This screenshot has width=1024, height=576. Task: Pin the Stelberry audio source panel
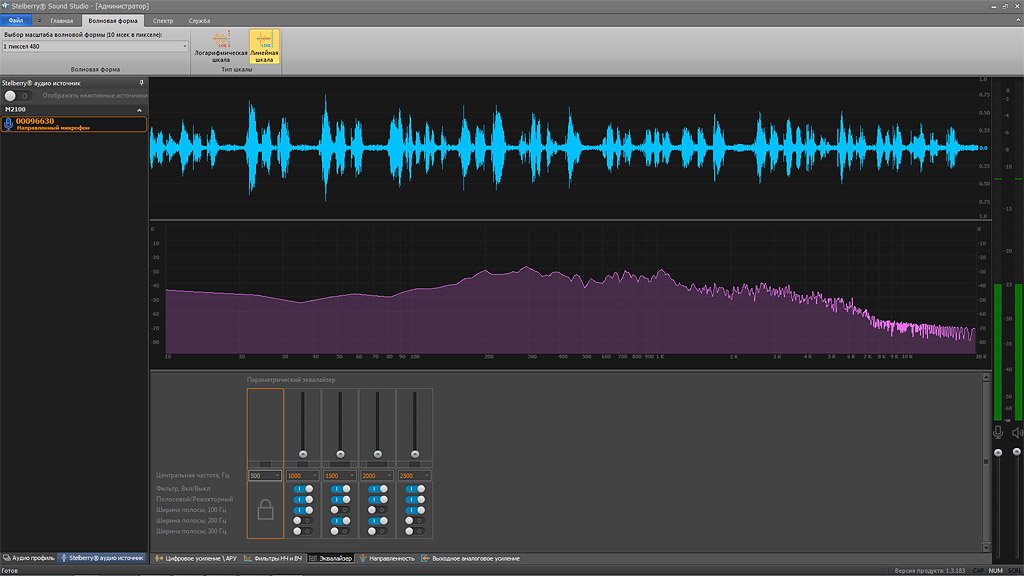pos(141,82)
